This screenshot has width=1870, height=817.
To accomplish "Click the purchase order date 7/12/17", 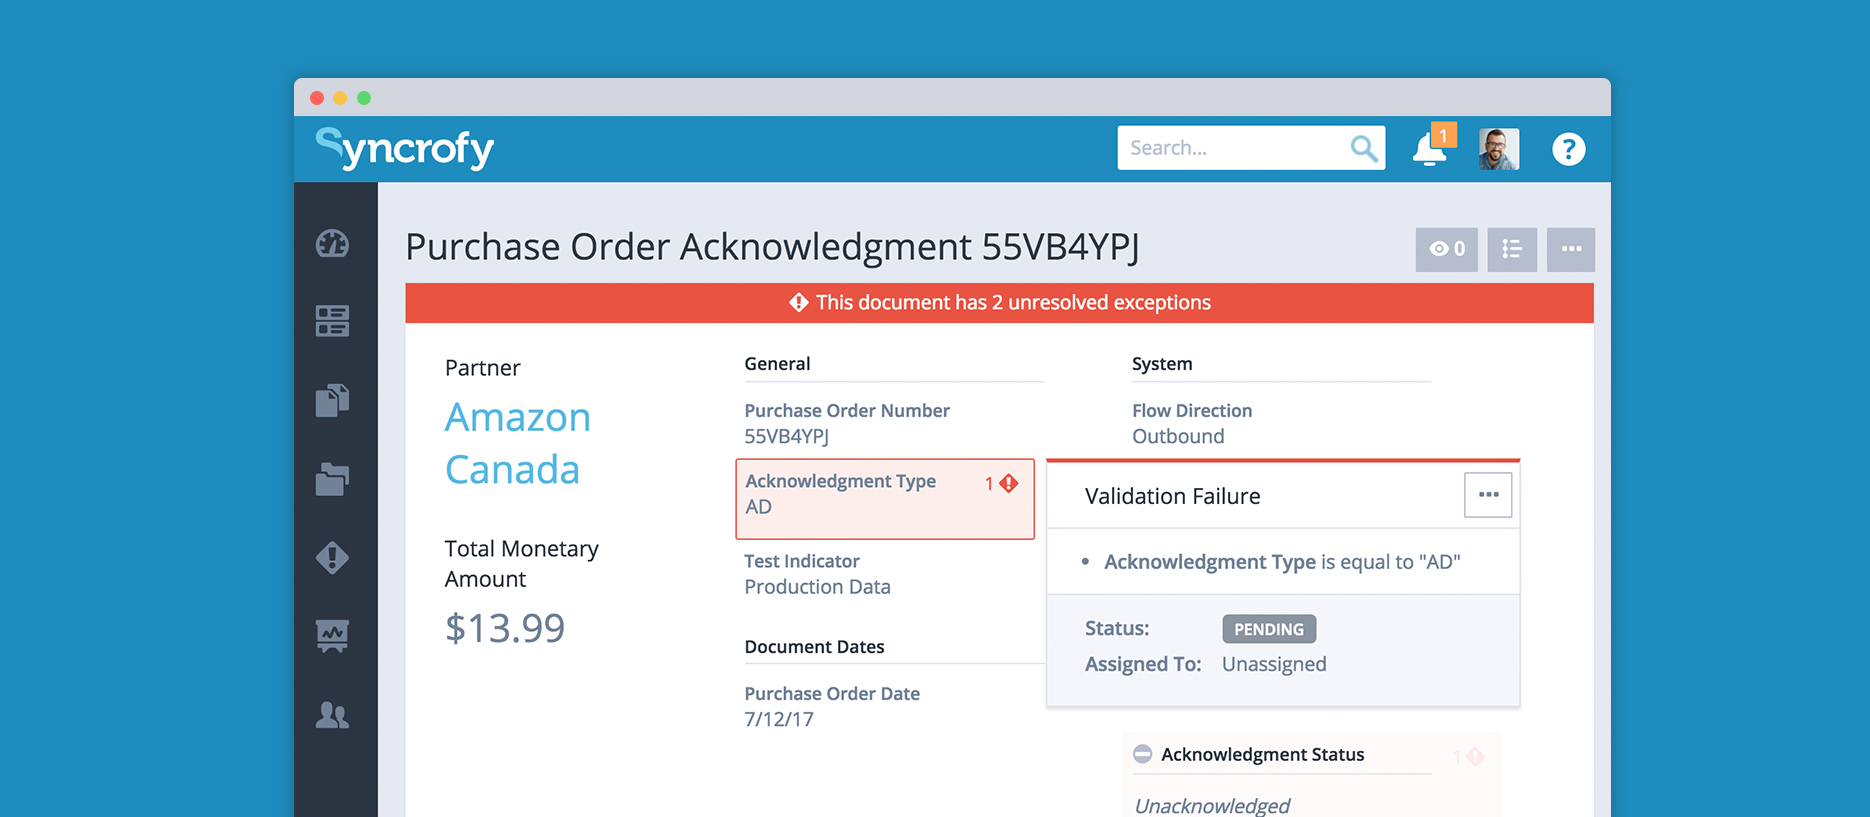I will click(779, 719).
